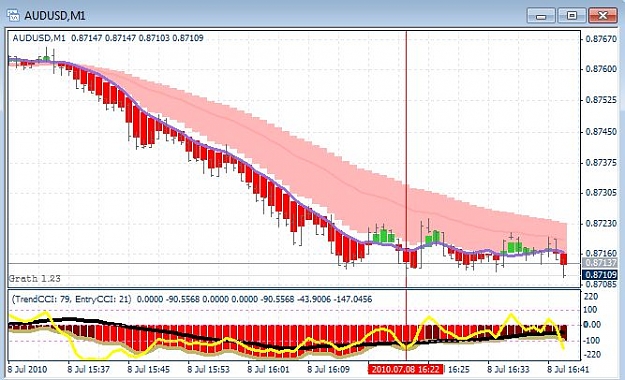Click the 0.87085 price scale label

pos(601,284)
